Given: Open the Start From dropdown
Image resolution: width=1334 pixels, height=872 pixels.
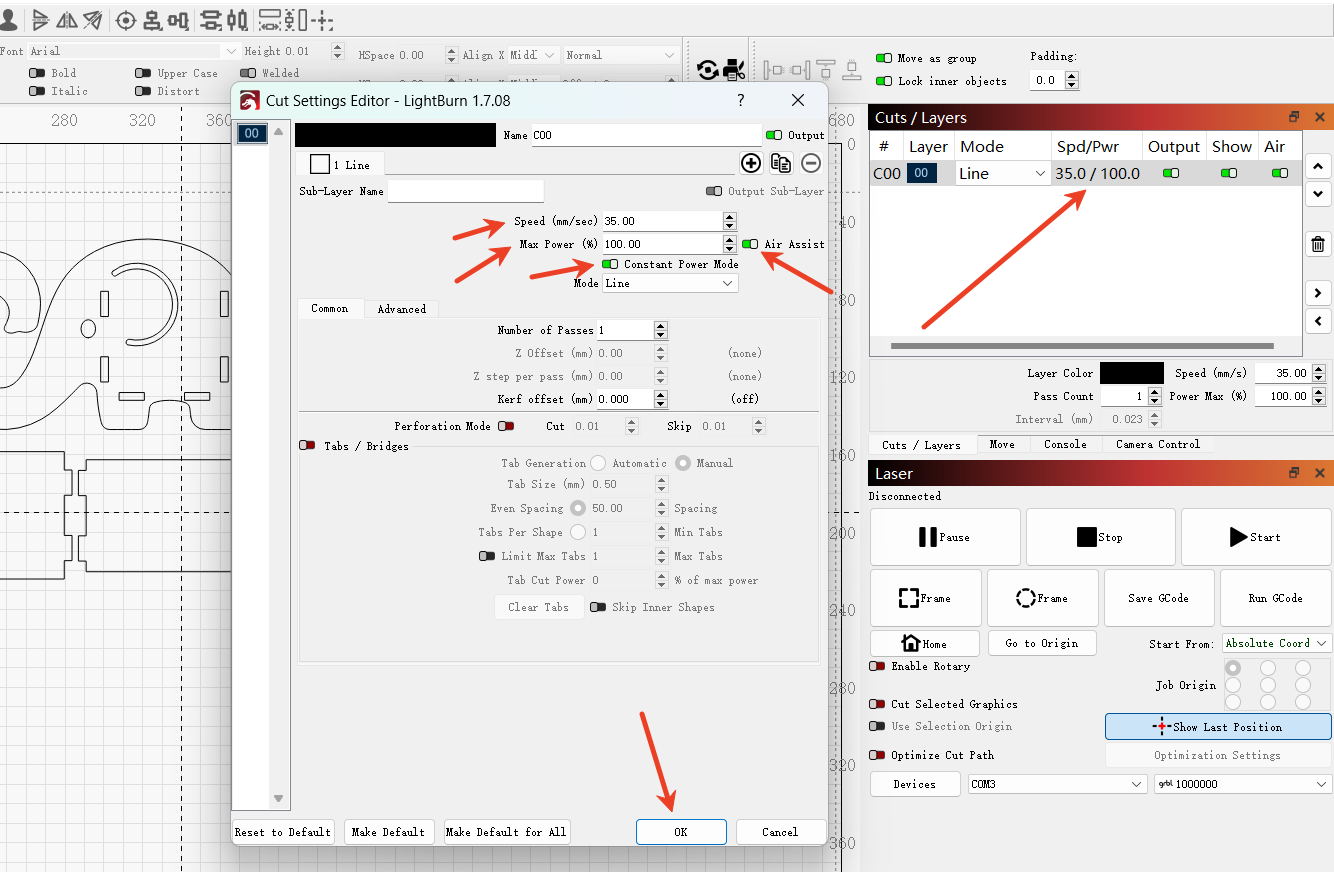Looking at the screenshot, I should pyautogui.click(x=1277, y=643).
